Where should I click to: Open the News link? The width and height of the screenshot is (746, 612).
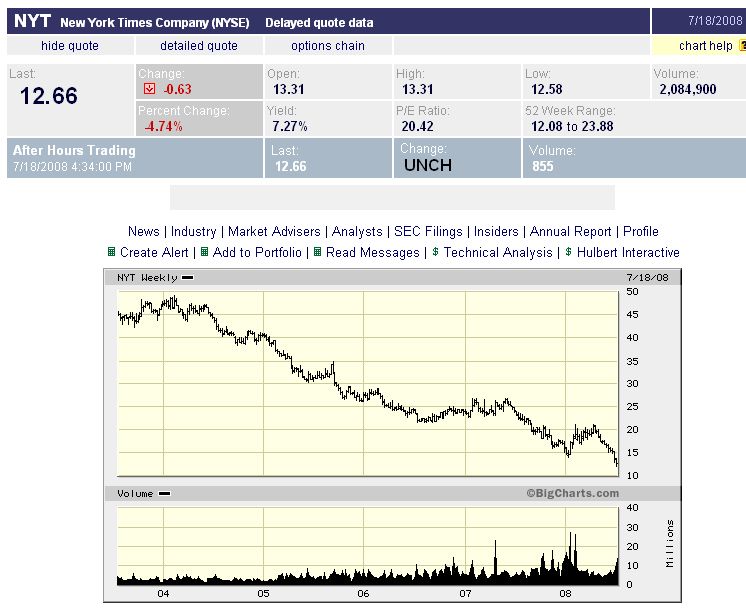pos(143,231)
